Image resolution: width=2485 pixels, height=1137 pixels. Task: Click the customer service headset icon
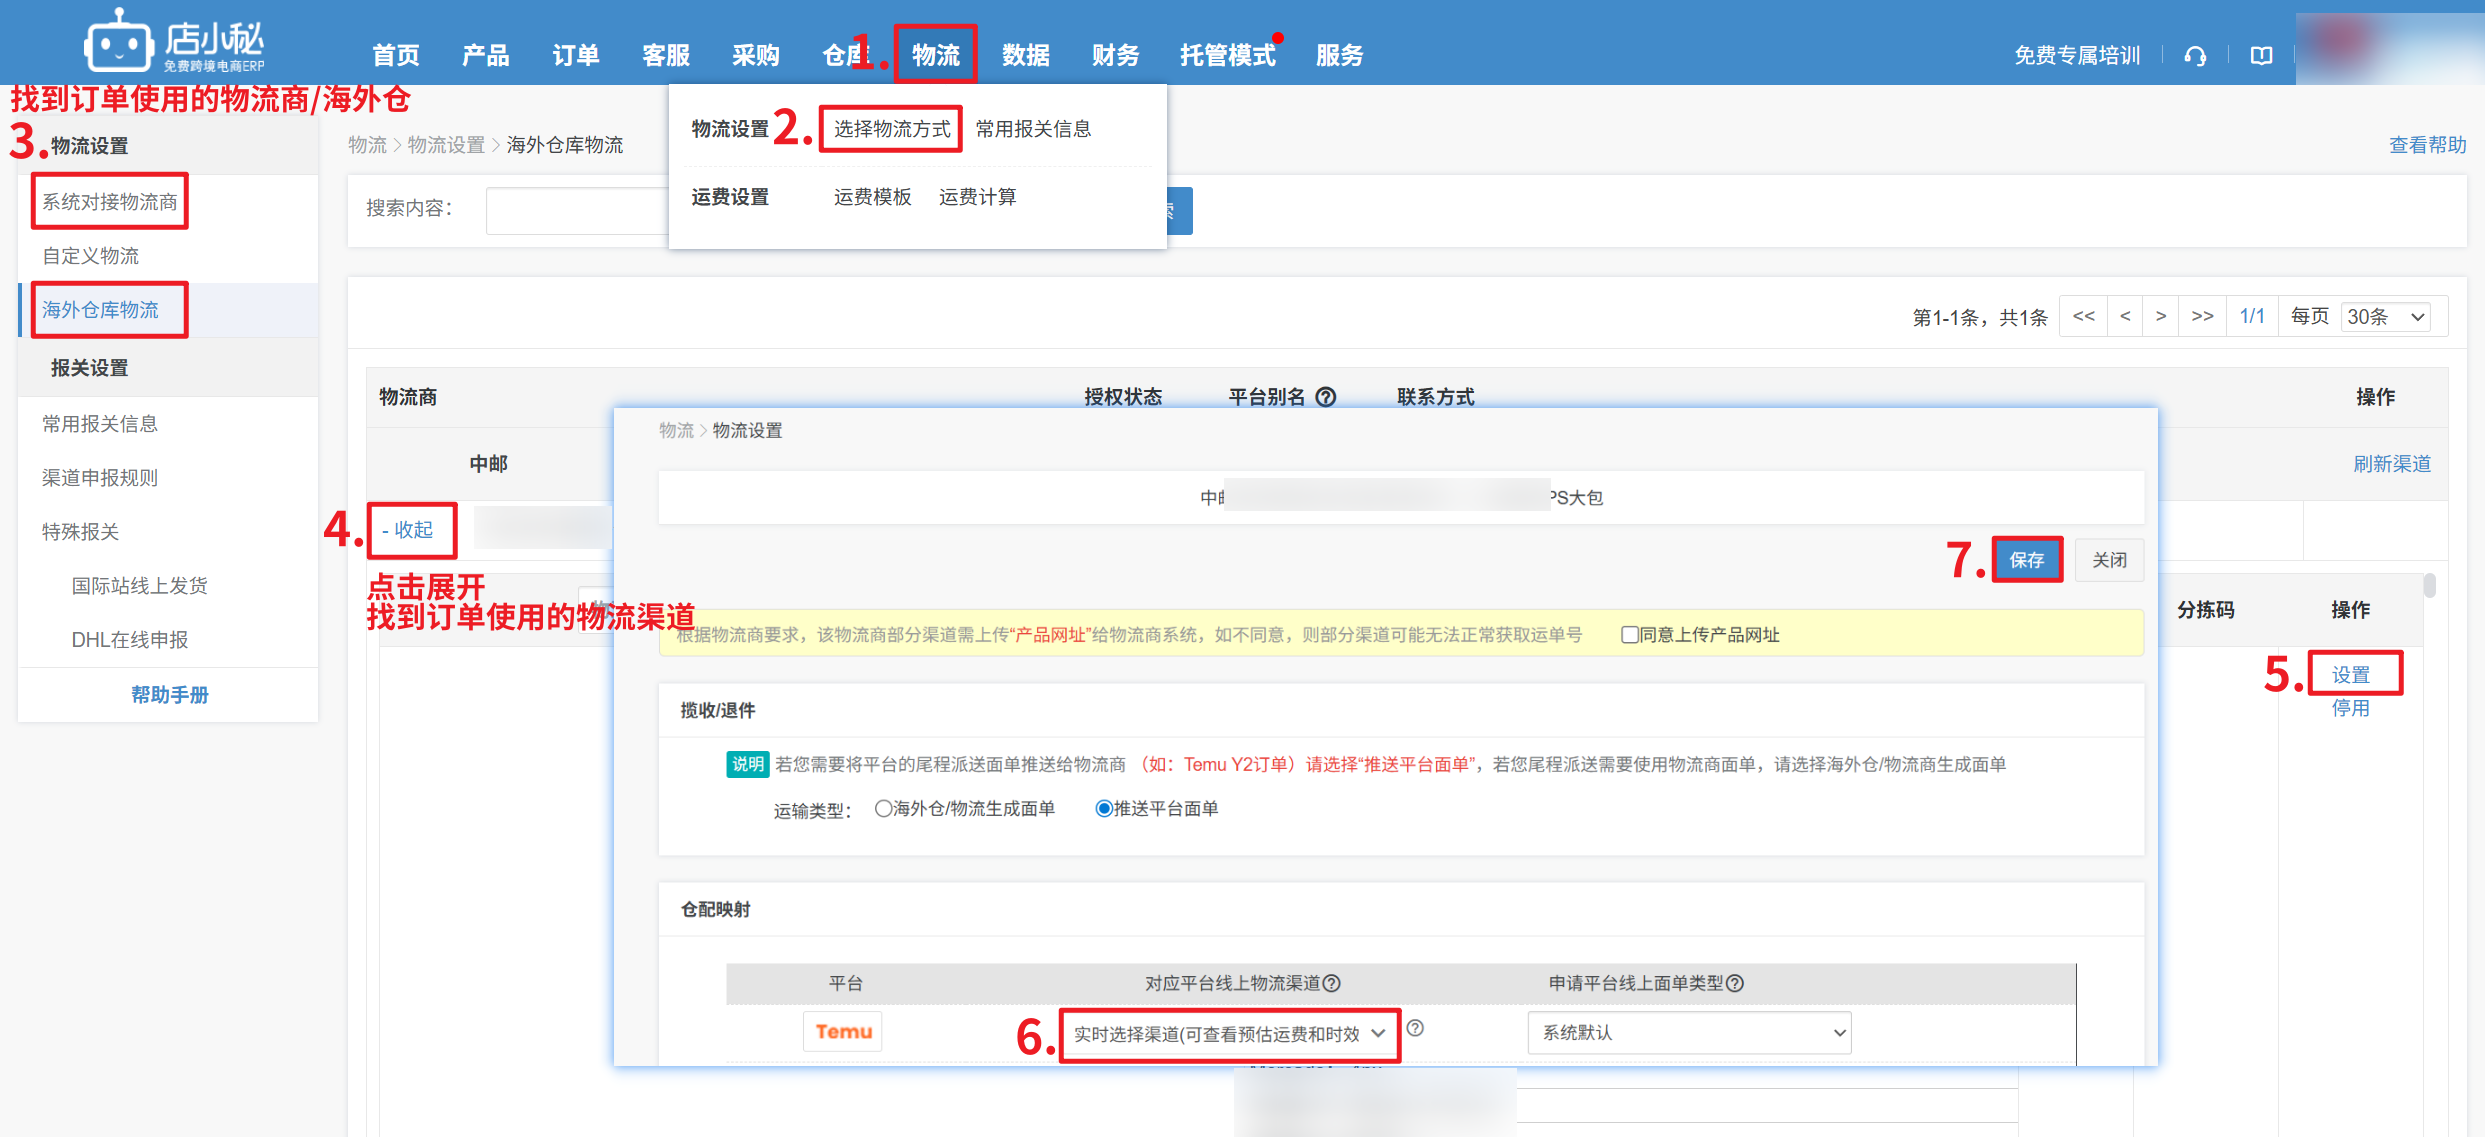click(x=2195, y=56)
